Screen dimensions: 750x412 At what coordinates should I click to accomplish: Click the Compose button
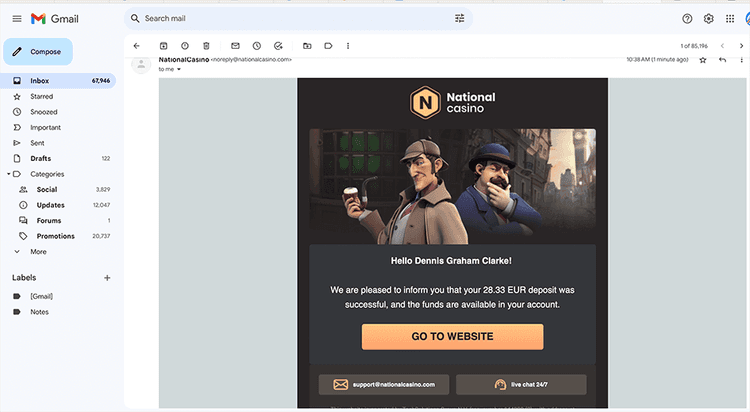[x=38, y=52]
